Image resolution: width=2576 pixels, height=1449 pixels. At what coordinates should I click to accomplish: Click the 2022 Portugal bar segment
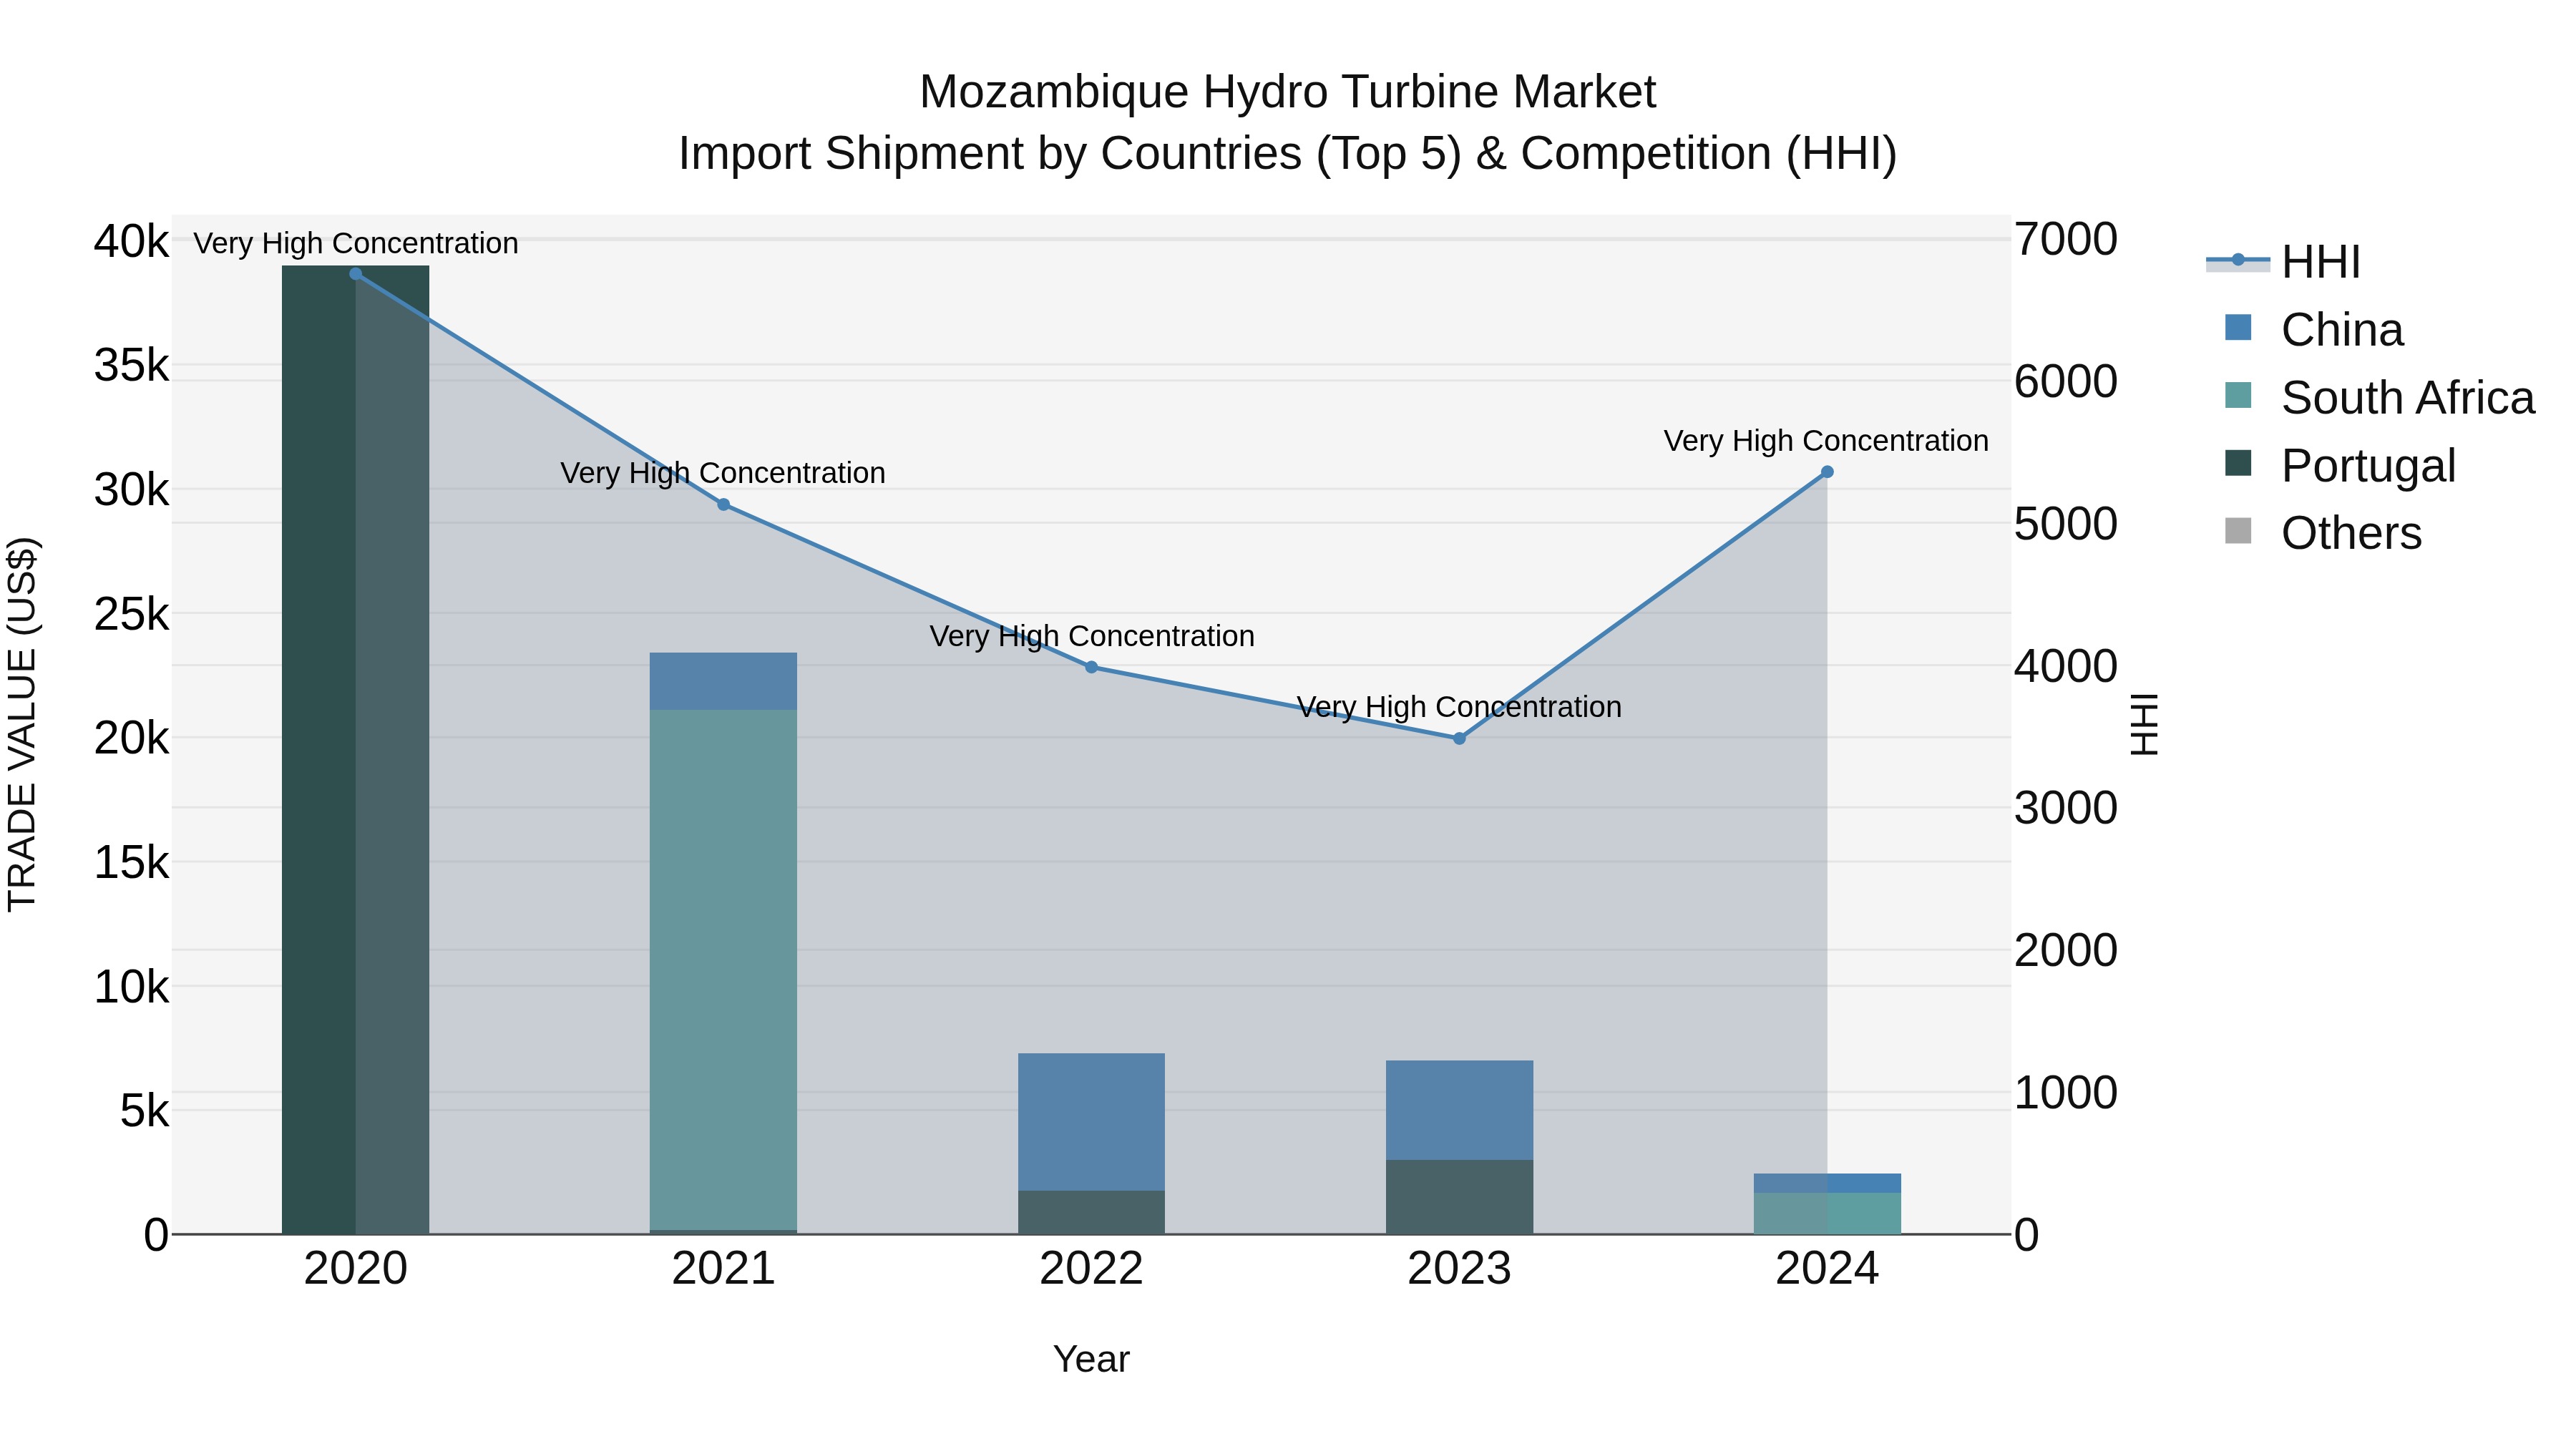(x=1092, y=1213)
